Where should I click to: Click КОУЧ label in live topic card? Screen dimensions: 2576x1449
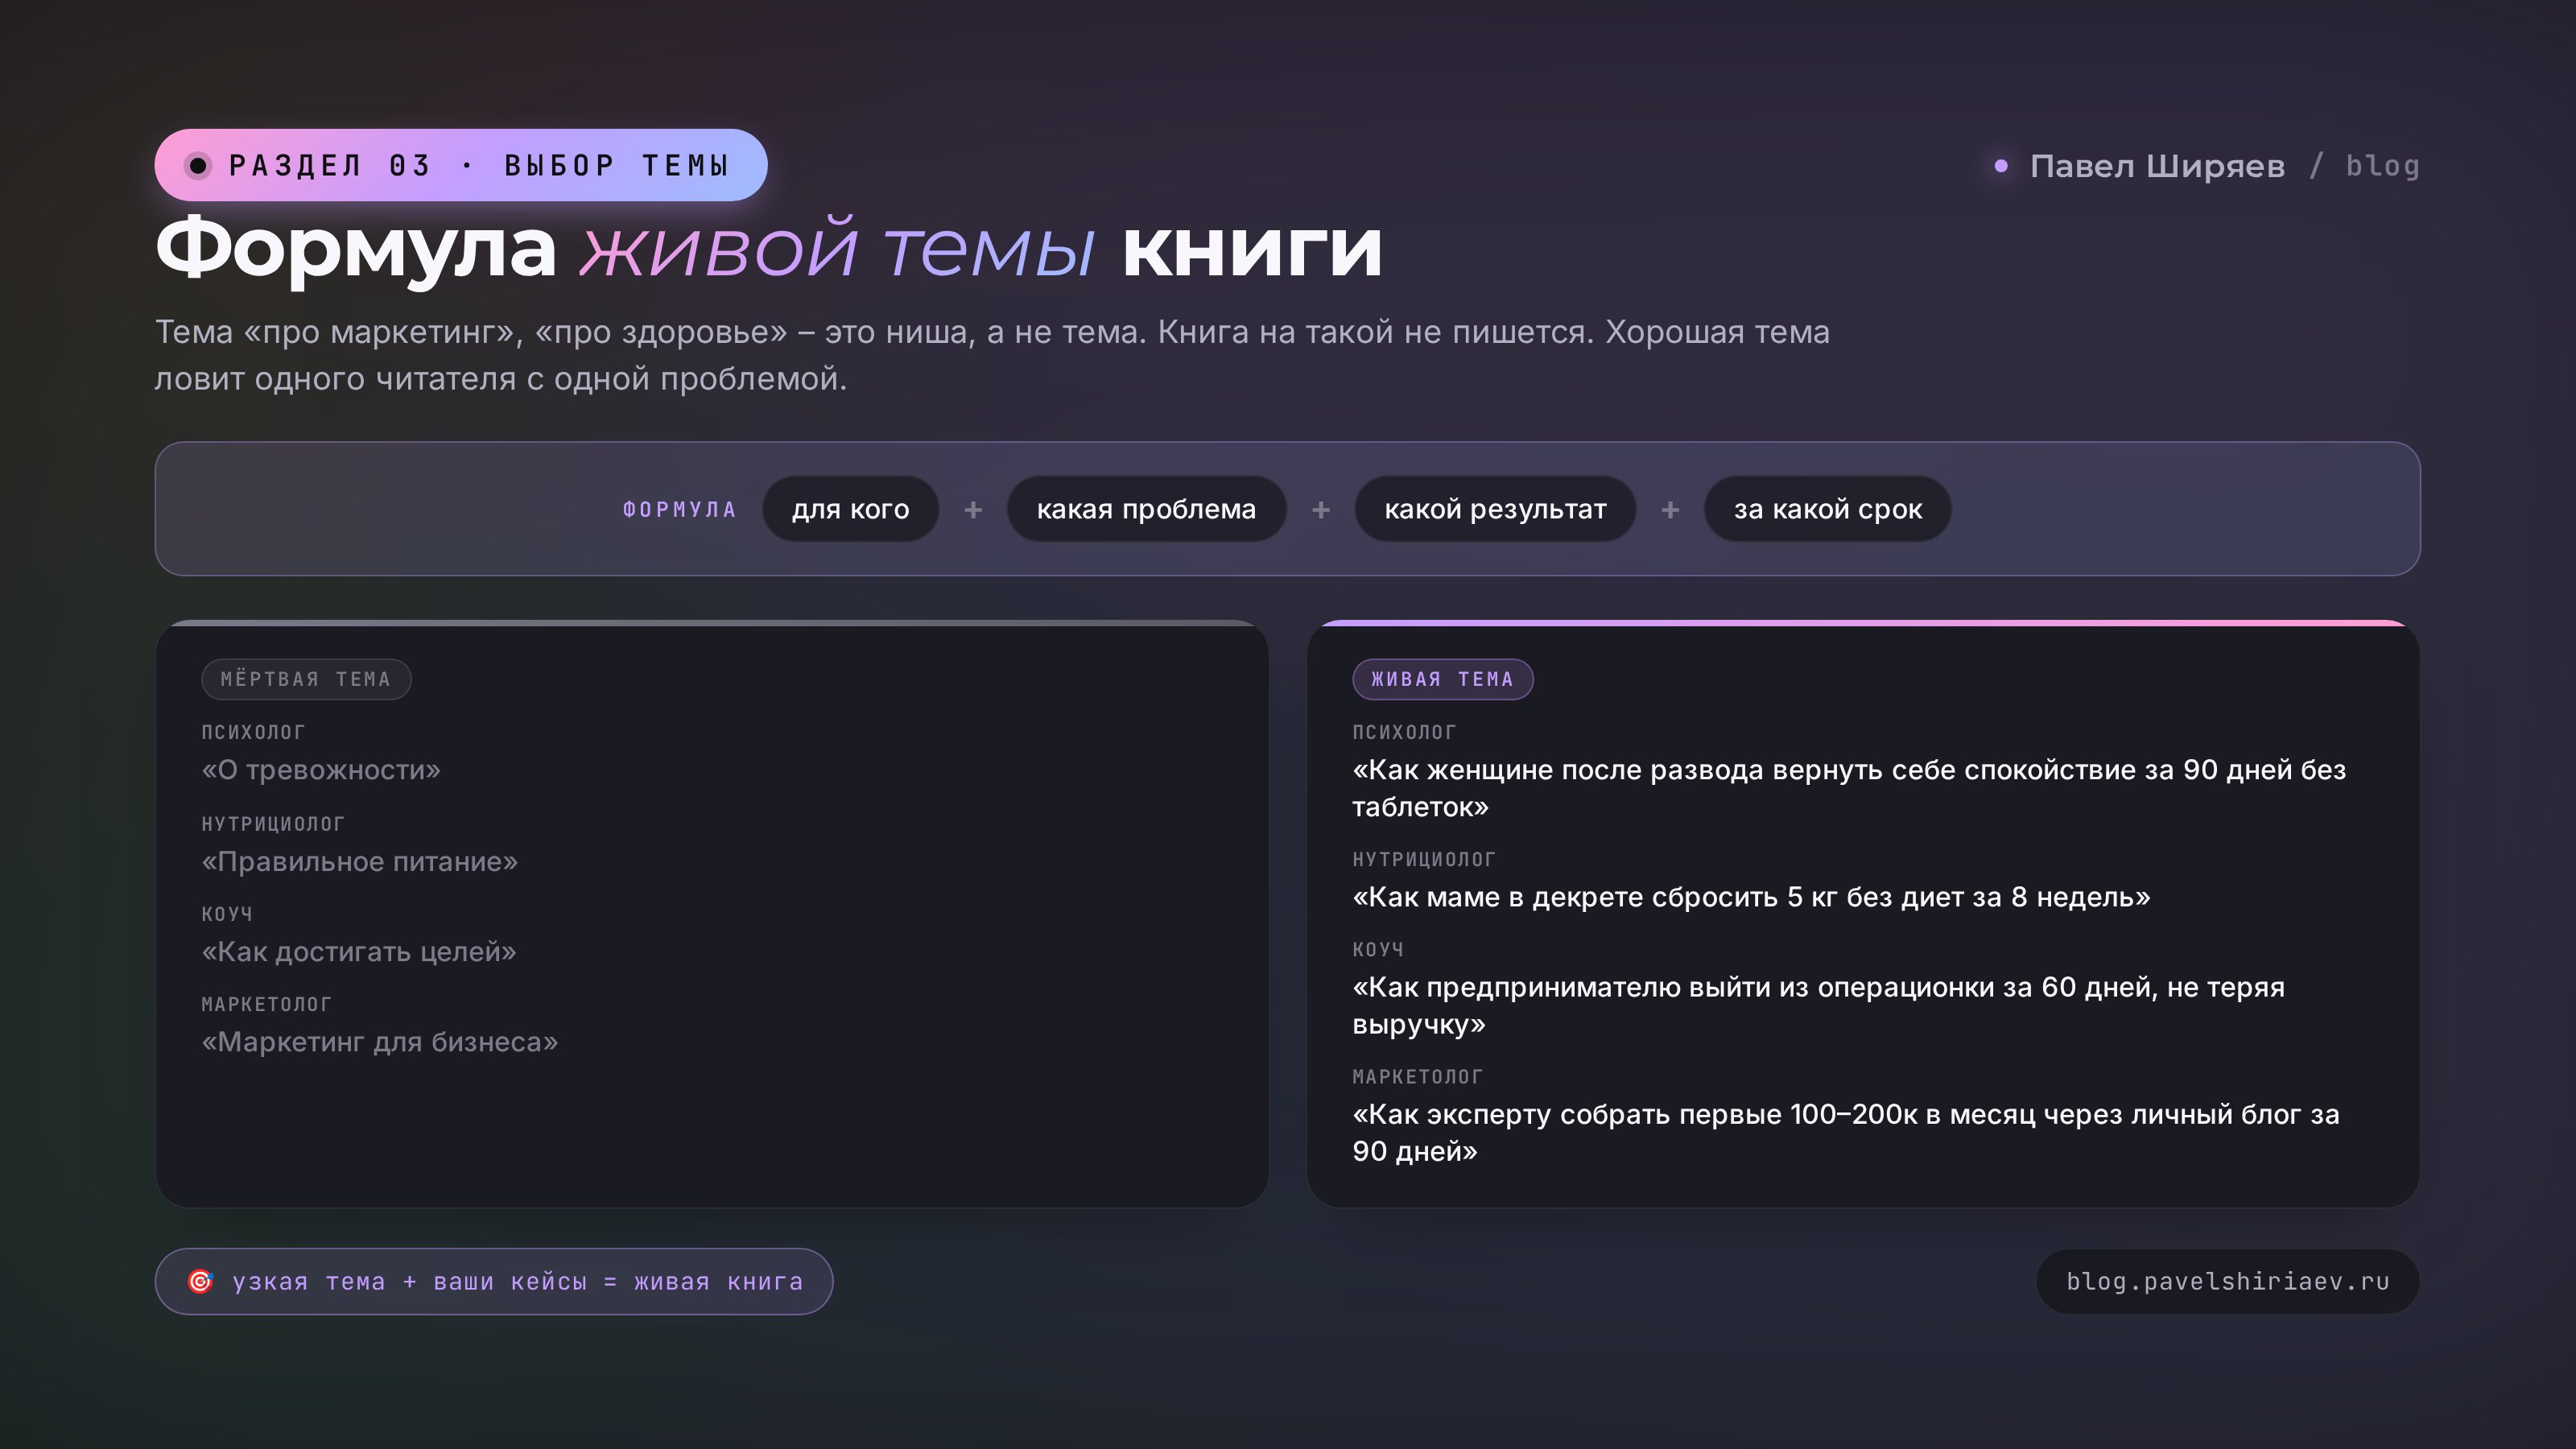(1378, 949)
